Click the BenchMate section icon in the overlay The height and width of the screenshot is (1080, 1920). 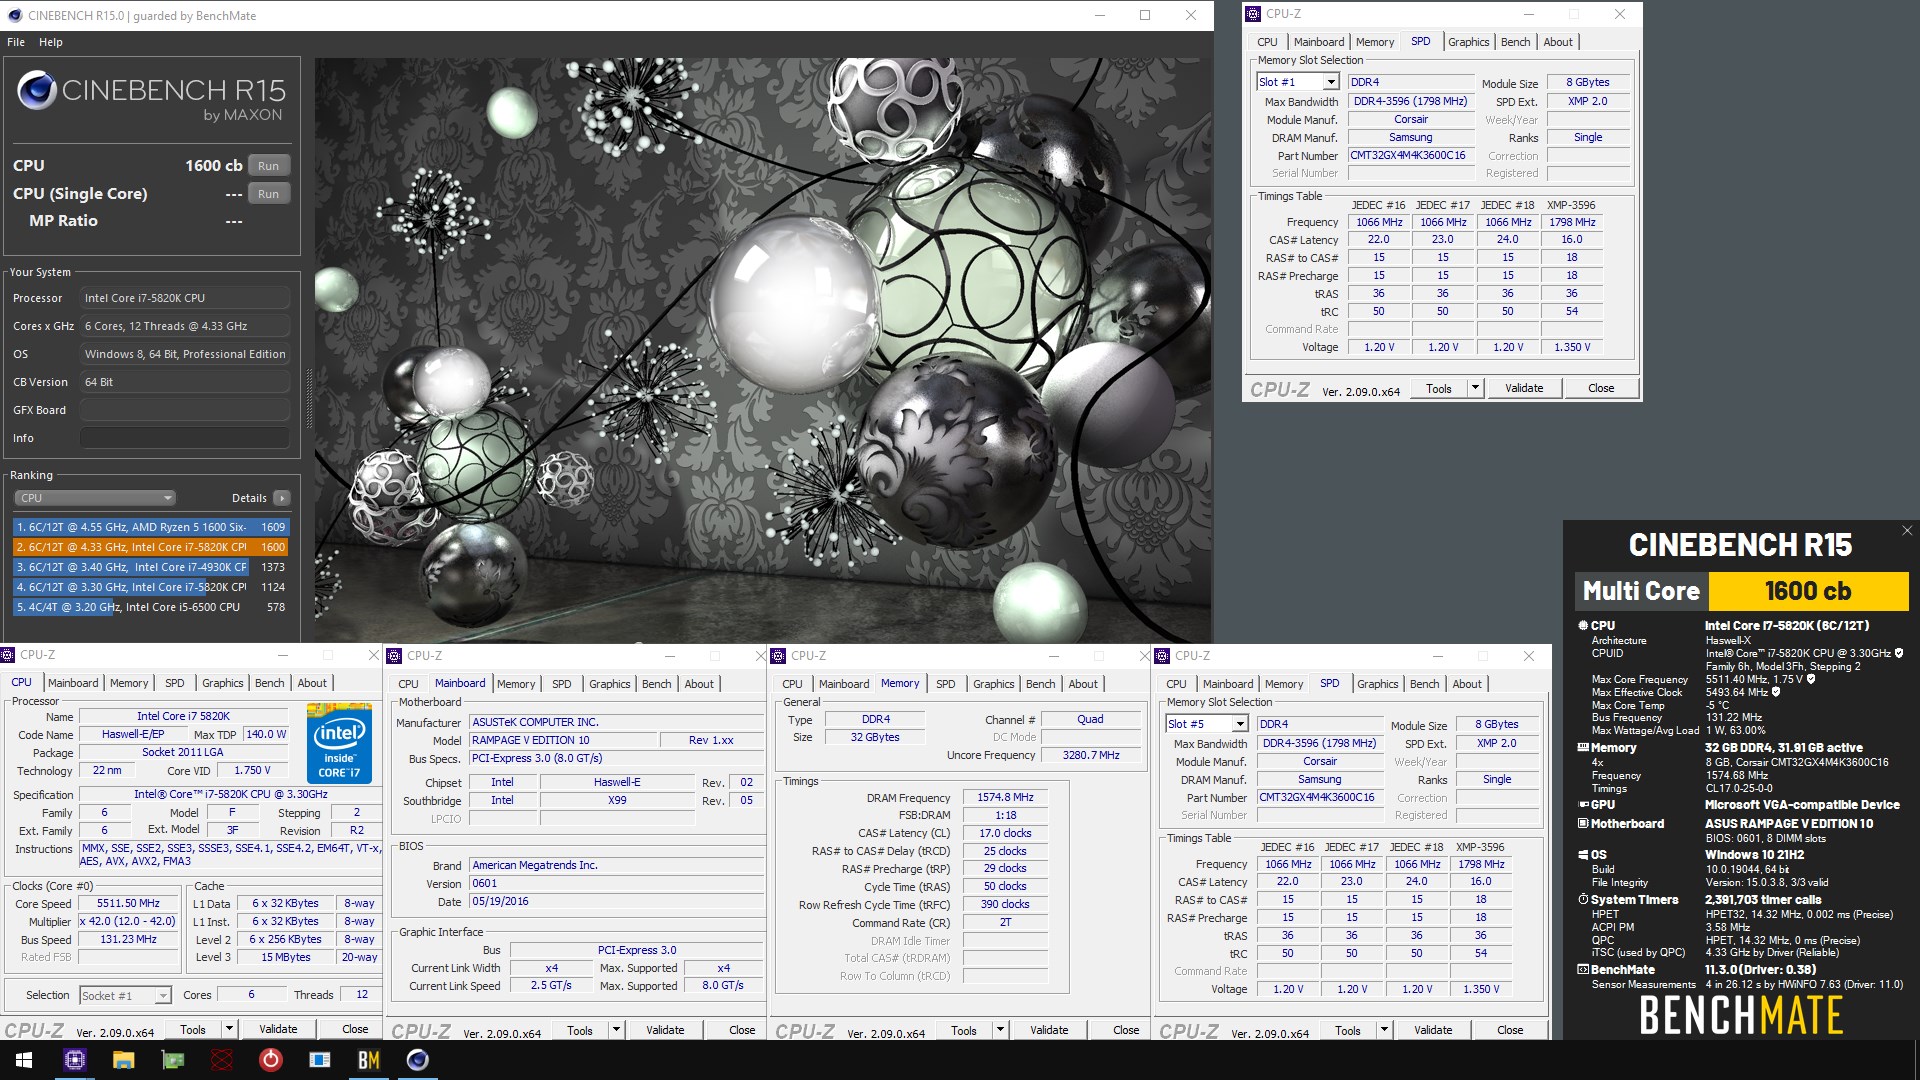(1583, 969)
